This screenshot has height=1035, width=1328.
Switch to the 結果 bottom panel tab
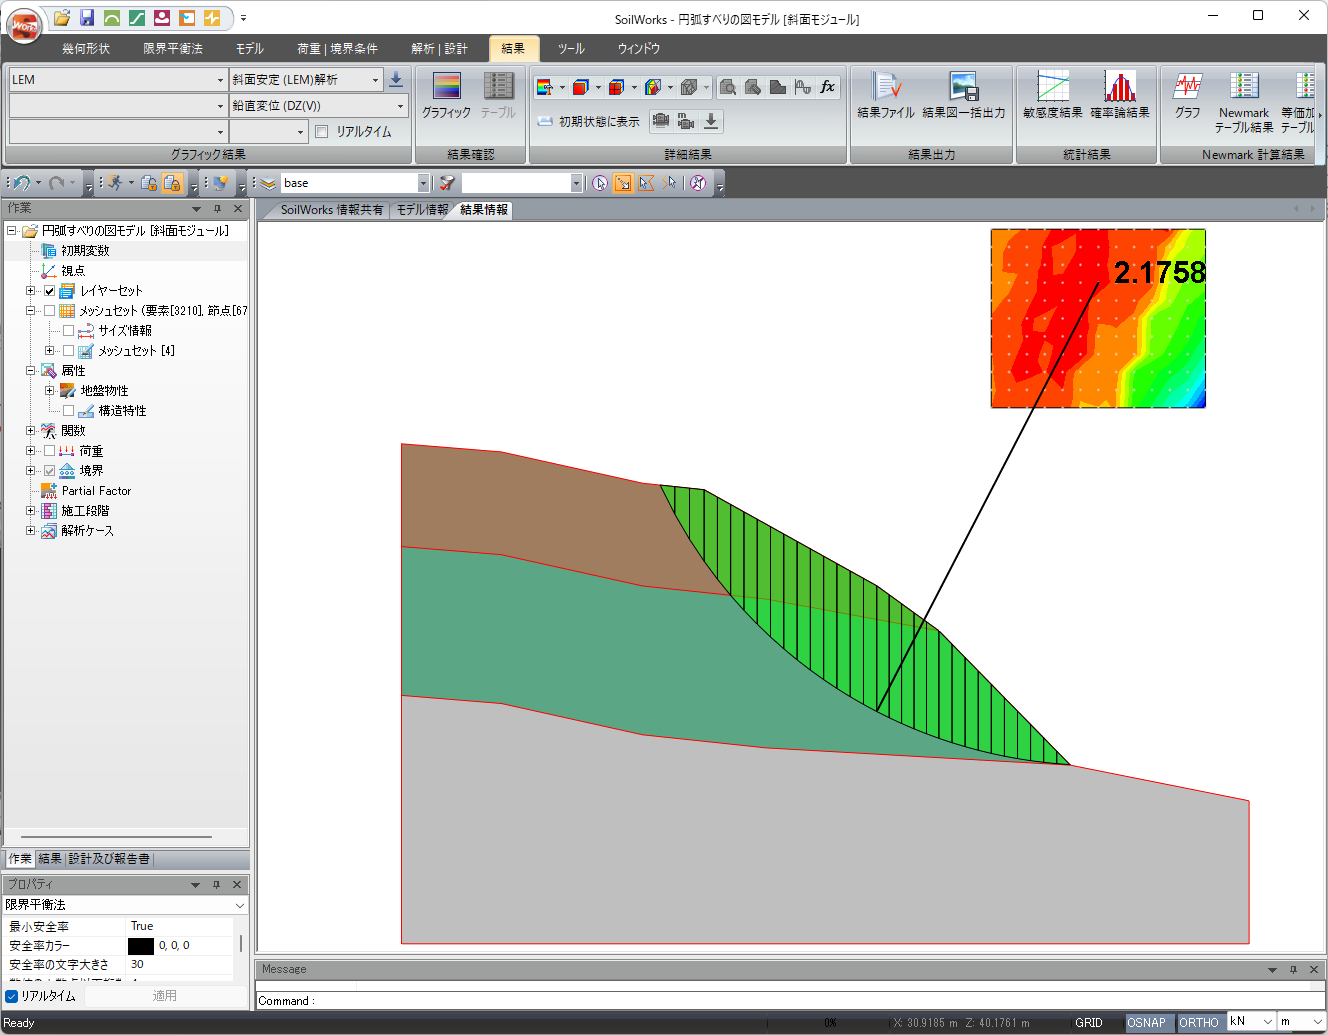click(x=50, y=859)
